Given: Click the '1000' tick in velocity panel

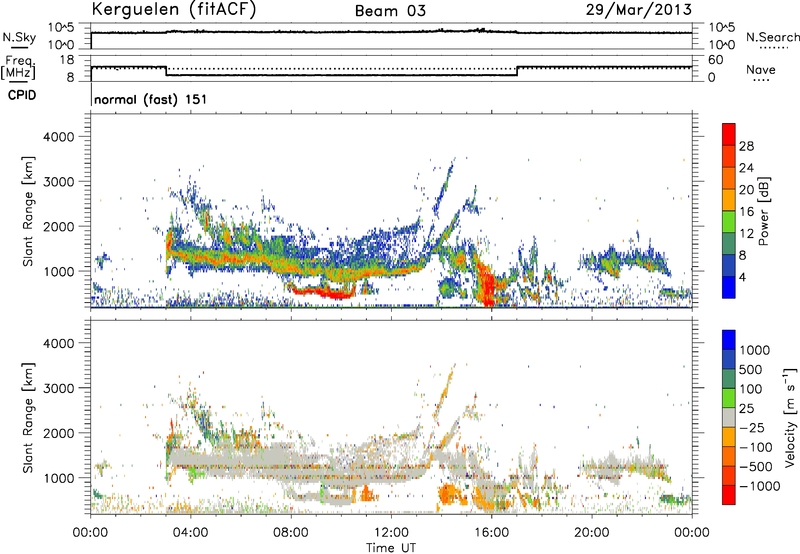Looking at the screenshot, I should click(x=59, y=478).
